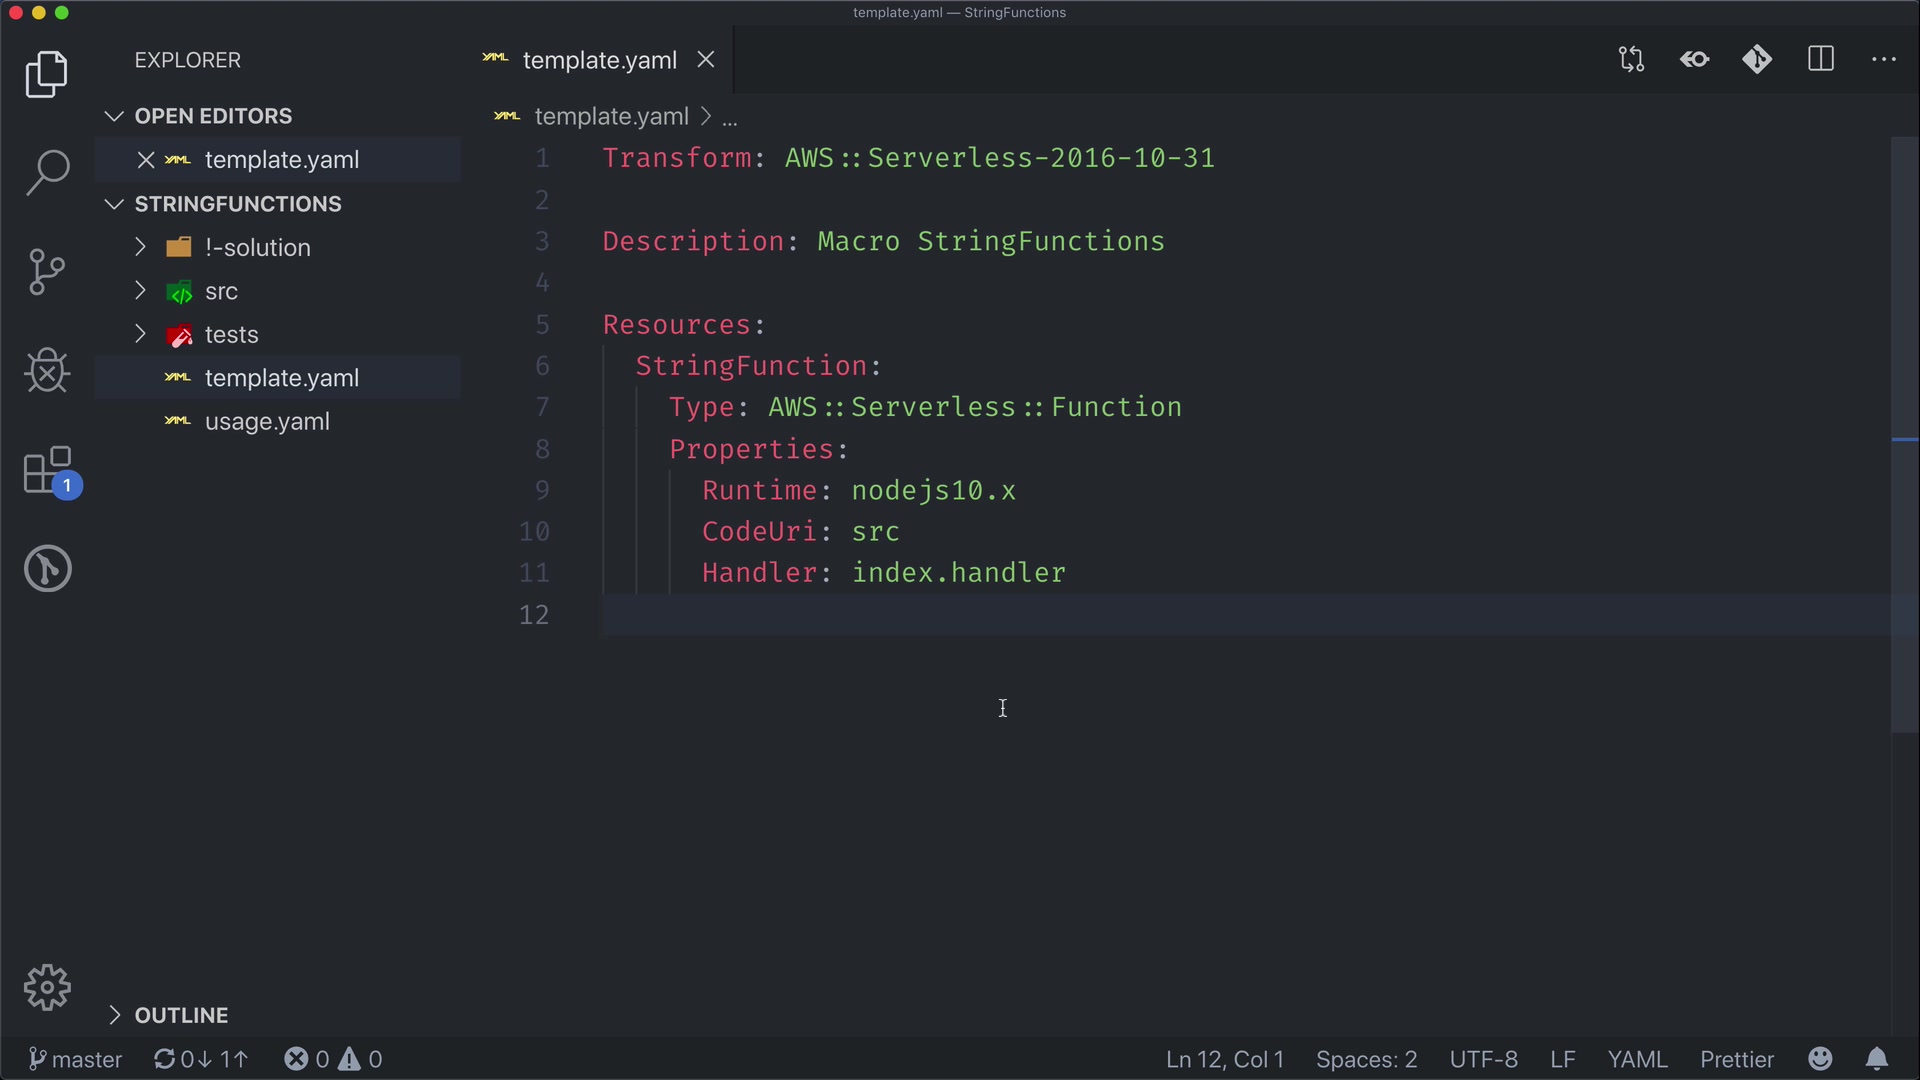Screen dimensions: 1920x1080
Task: Open the Extensions view with badge
Action: 47,470
